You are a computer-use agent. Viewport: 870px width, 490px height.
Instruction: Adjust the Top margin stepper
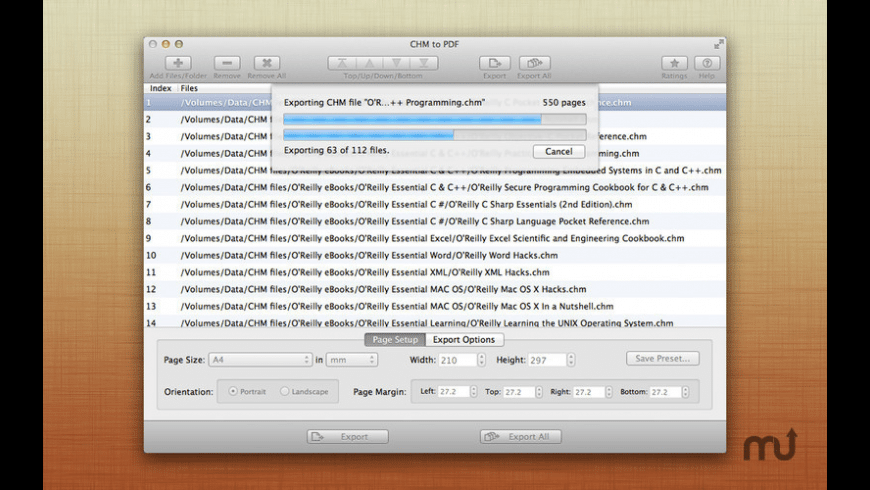tap(539, 391)
